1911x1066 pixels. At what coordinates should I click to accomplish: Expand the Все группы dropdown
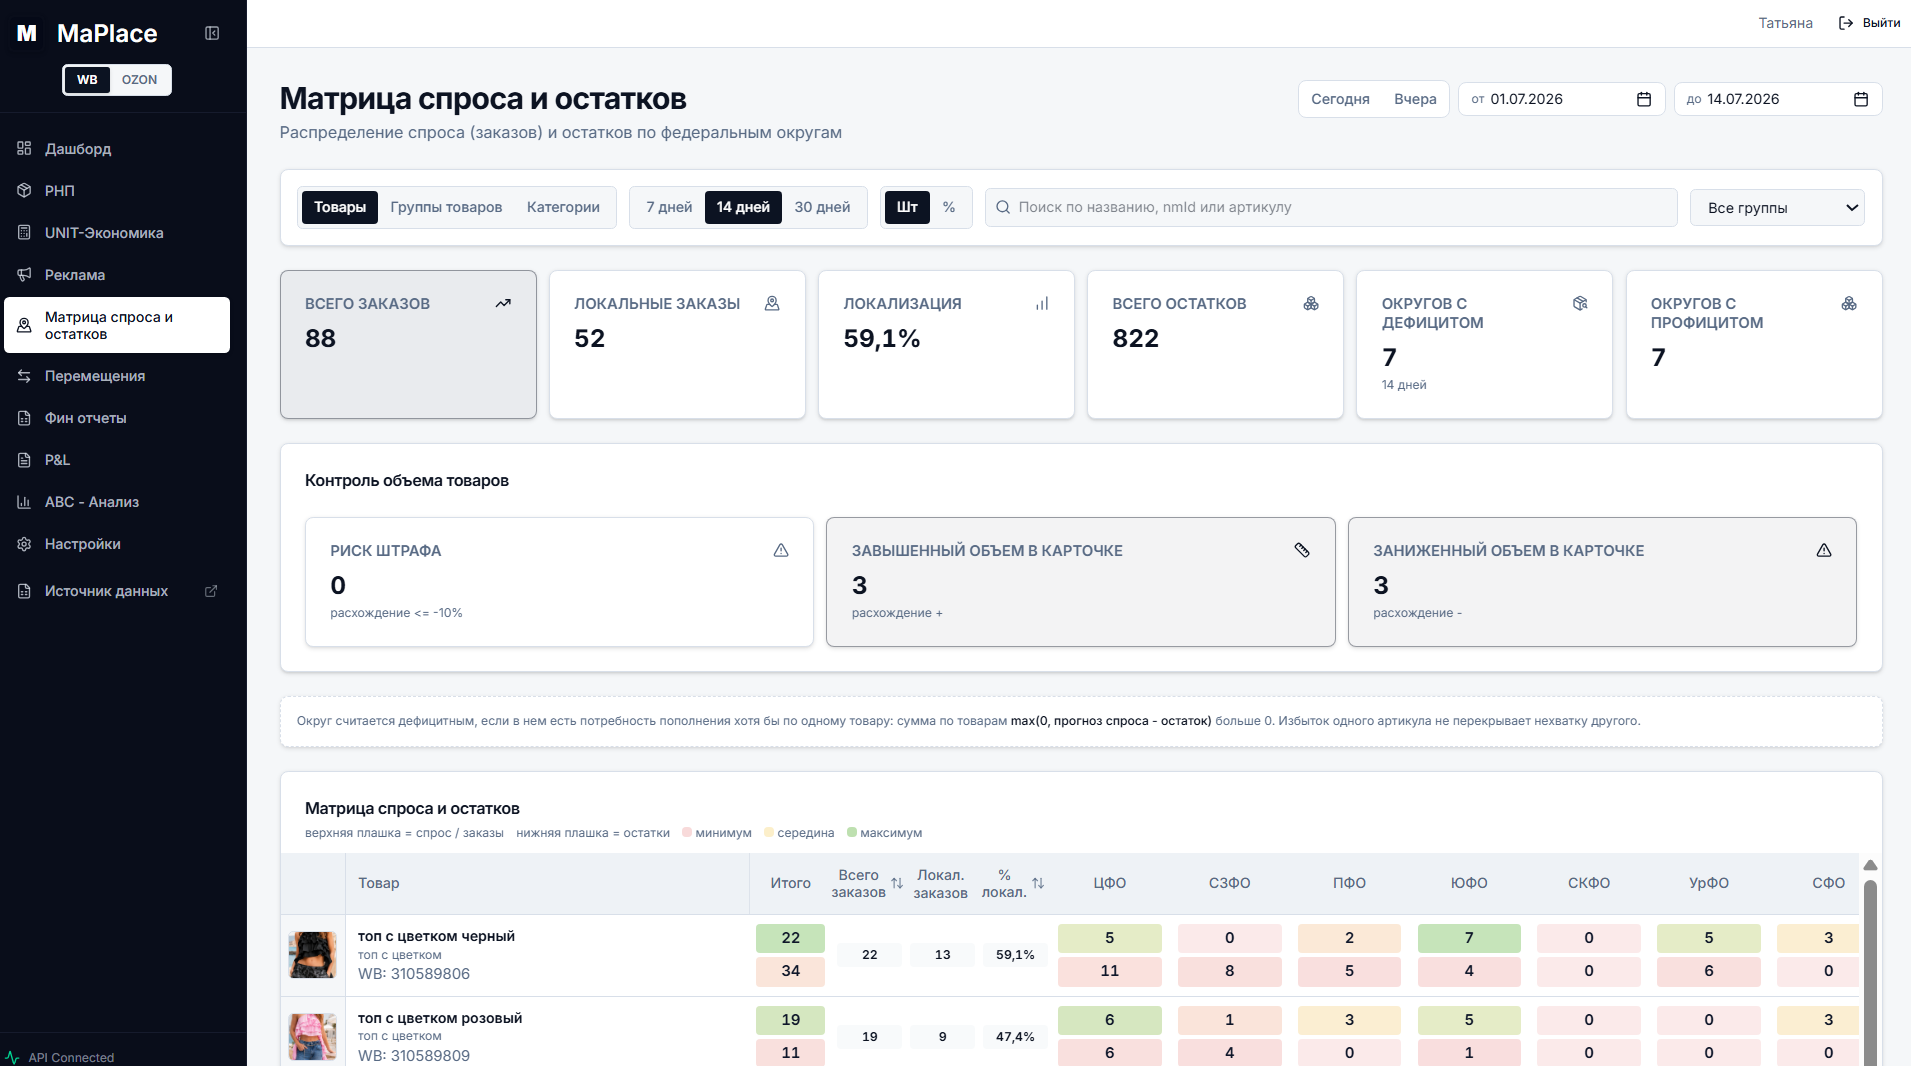click(1777, 207)
